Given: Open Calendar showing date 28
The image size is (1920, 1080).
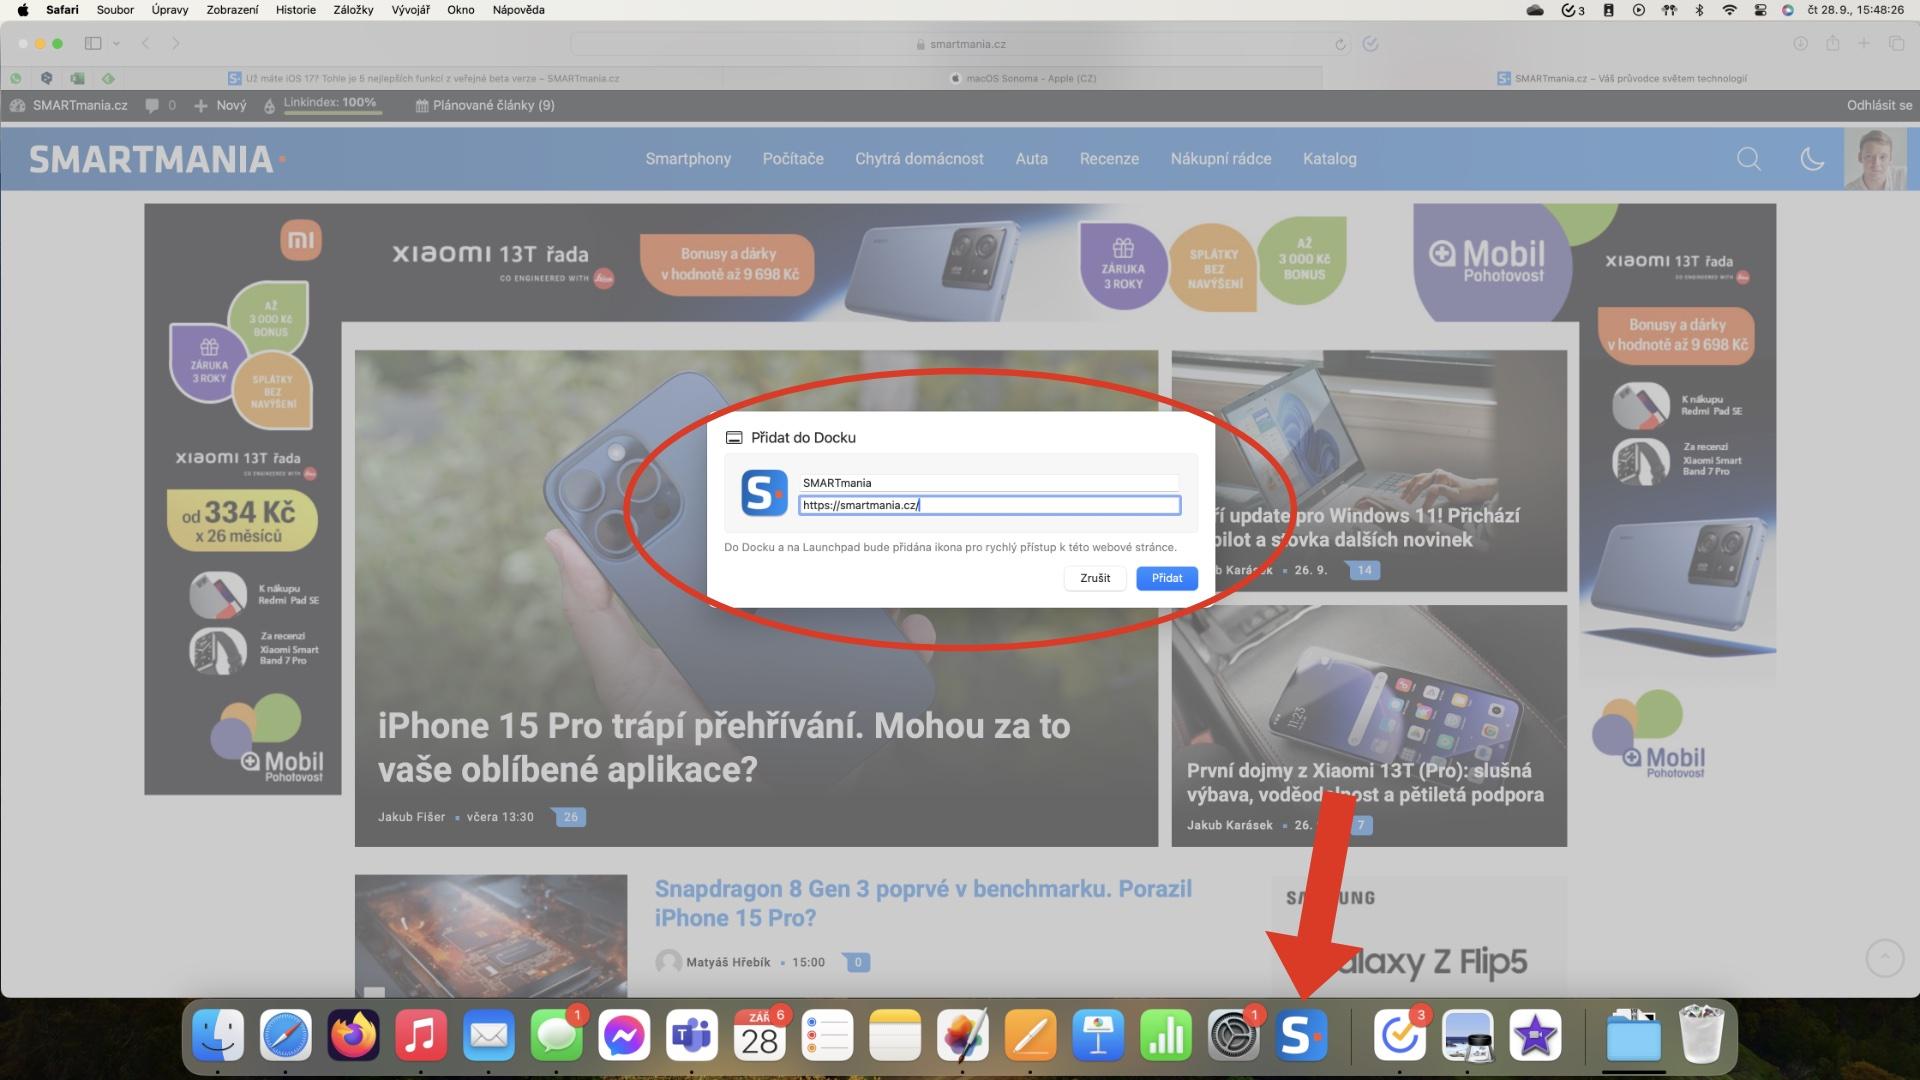Looking at the screenshot, I should coord(760,1035).
